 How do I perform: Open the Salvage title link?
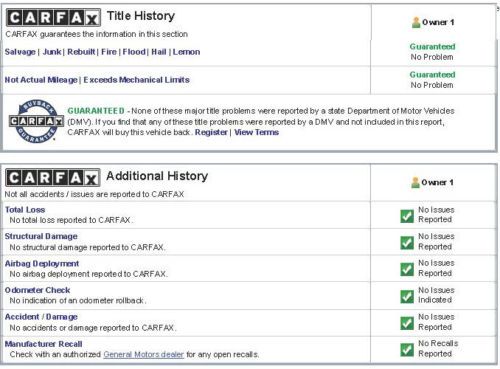(x=20, y=52)
